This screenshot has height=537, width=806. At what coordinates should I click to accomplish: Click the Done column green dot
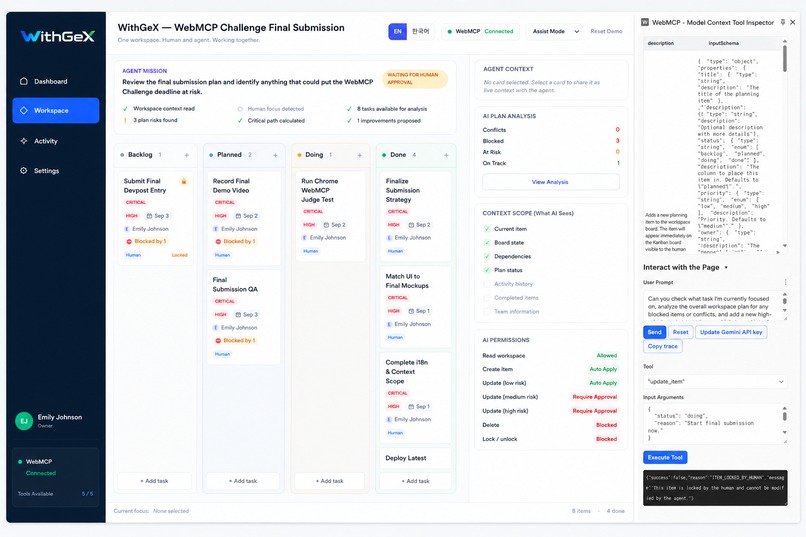(x=384, y=155)
